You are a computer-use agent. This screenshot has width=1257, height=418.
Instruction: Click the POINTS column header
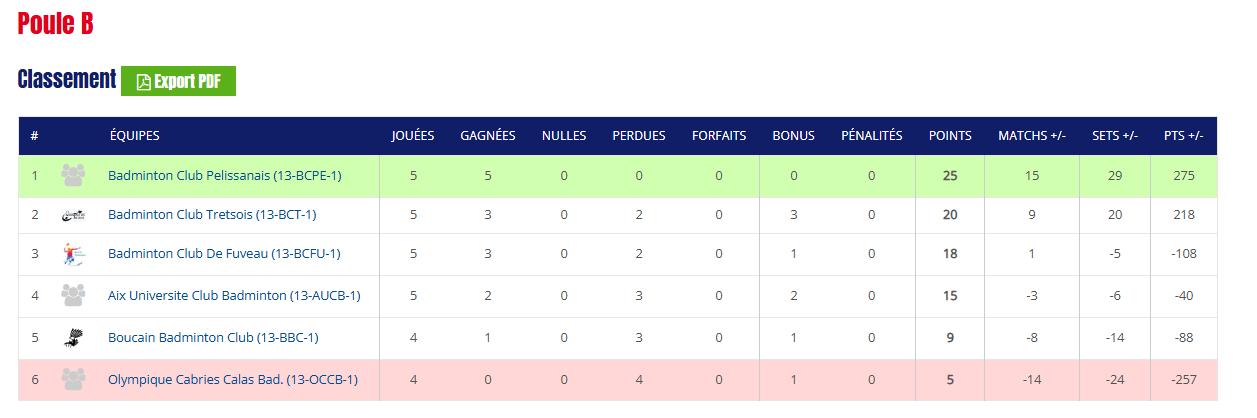(x=950, y=136)
